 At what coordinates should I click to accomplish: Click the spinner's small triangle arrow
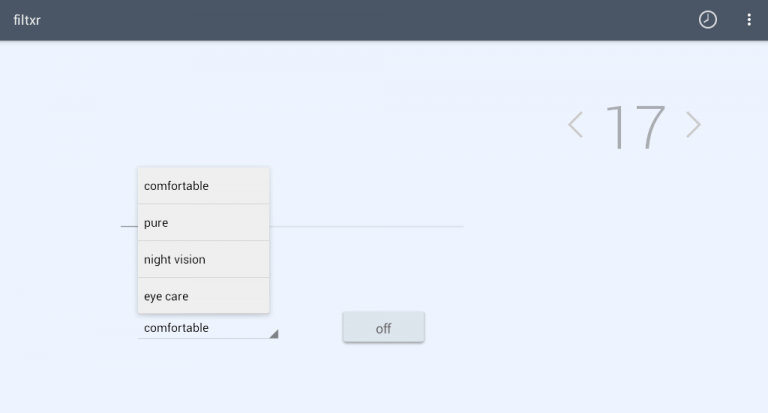pyautogui.click(x=273, y=334)
